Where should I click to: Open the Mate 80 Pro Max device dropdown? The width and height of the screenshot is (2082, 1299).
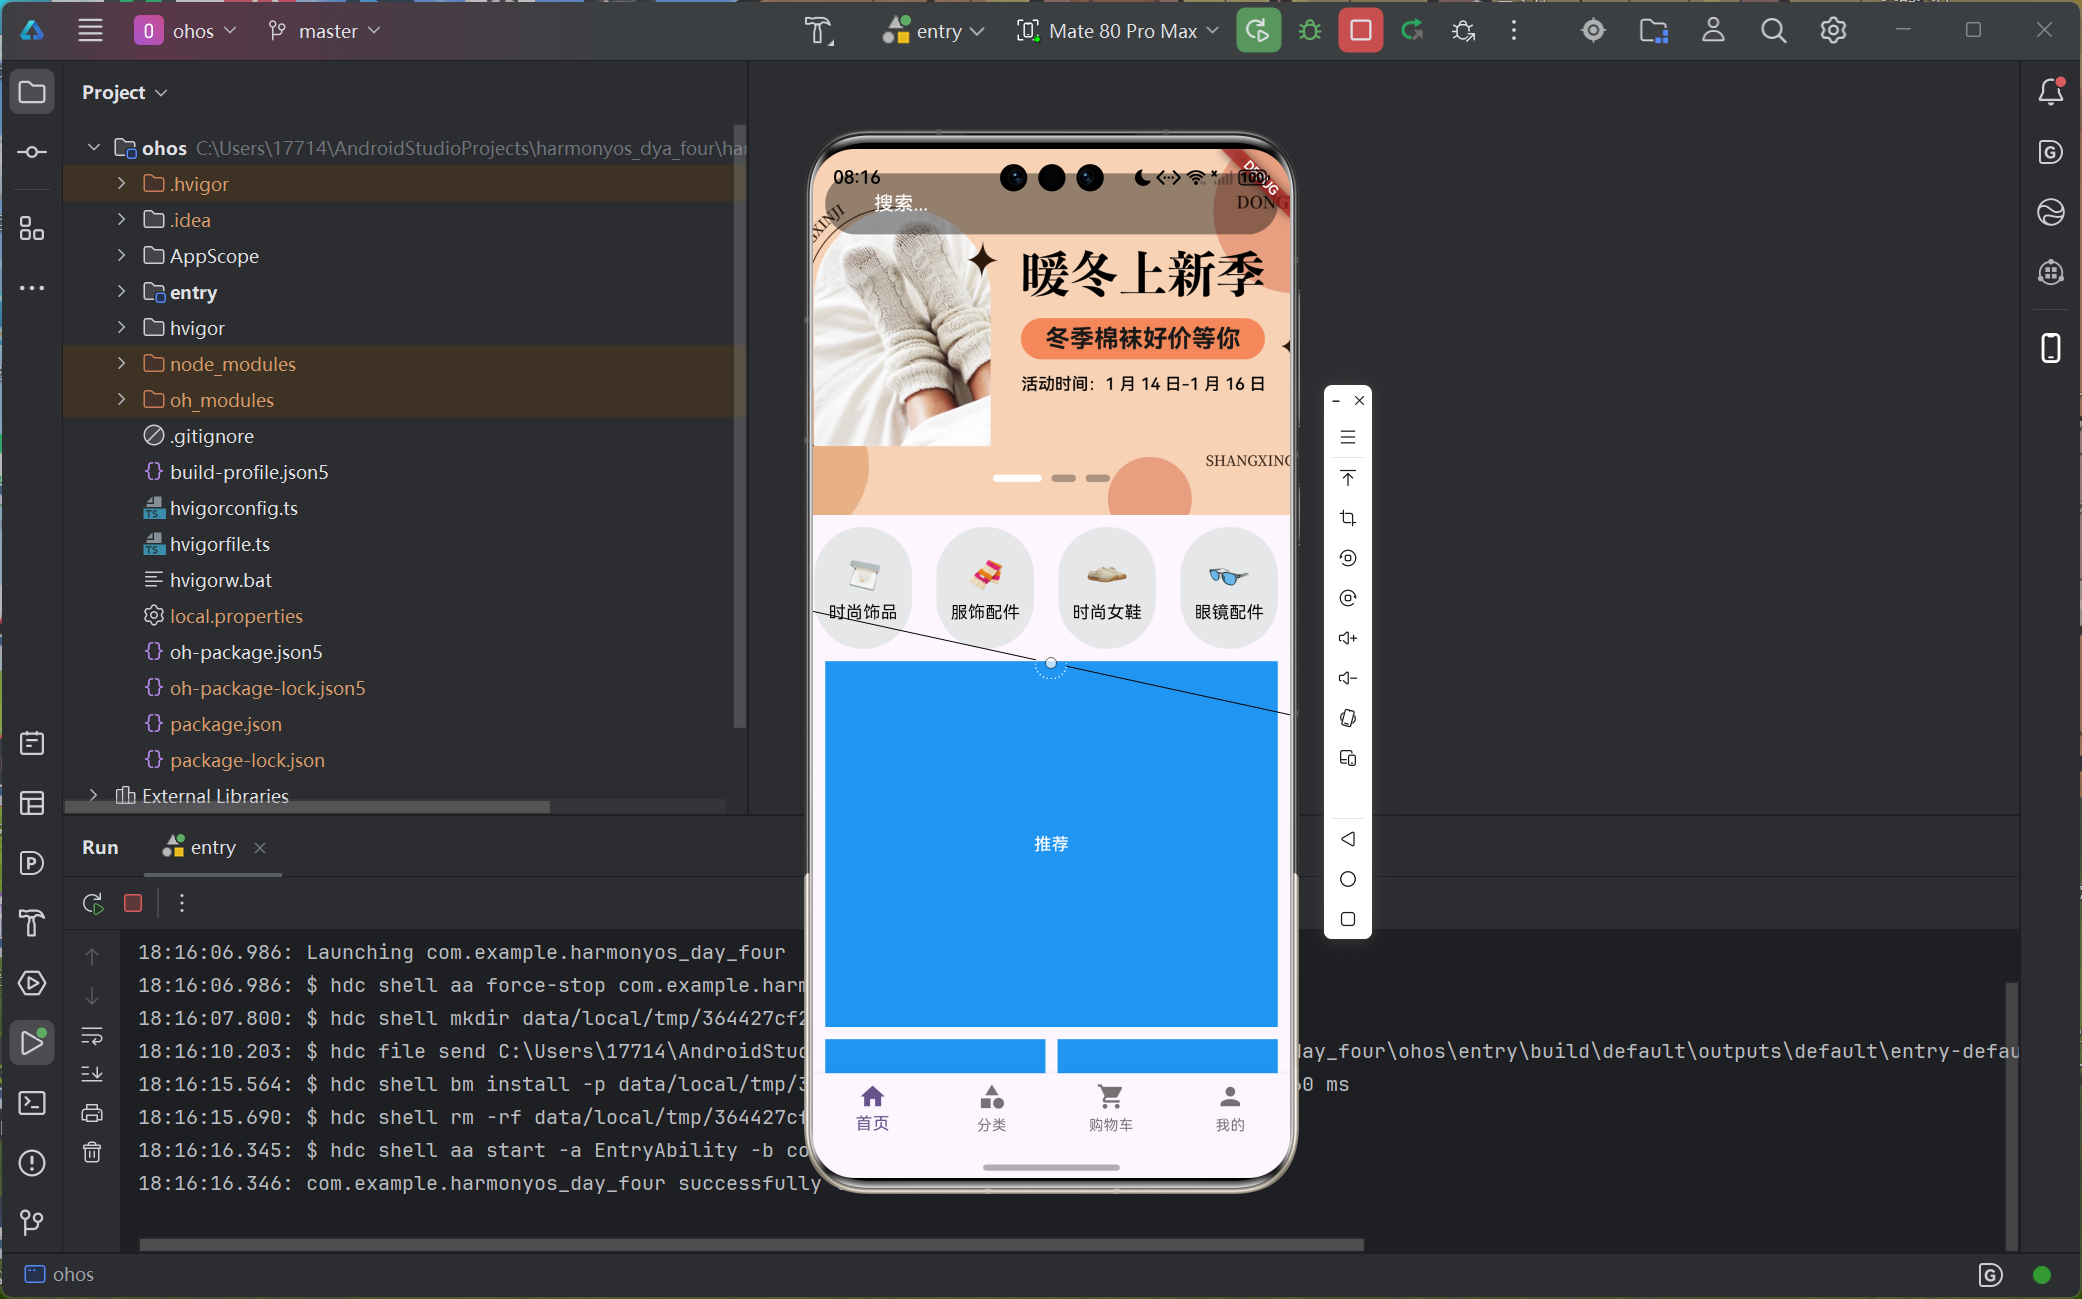pyautogui.click(x=1117, y=30)
